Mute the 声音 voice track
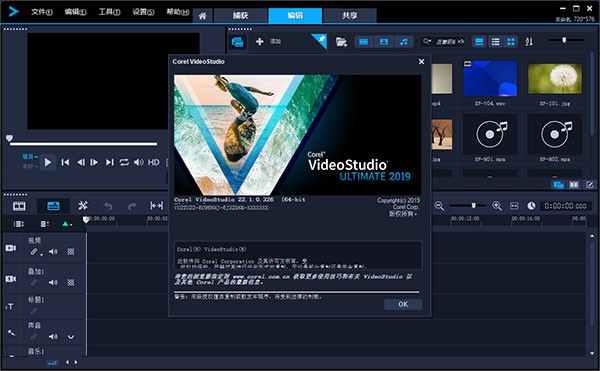This screenshot has height=371, width=600. tap(53, 337)
